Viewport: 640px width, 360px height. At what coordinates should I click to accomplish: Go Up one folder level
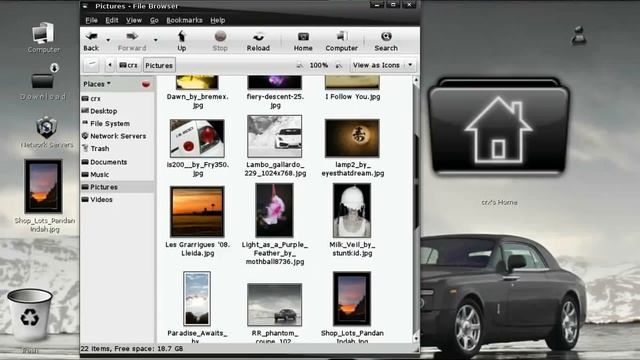click(182, 41)
